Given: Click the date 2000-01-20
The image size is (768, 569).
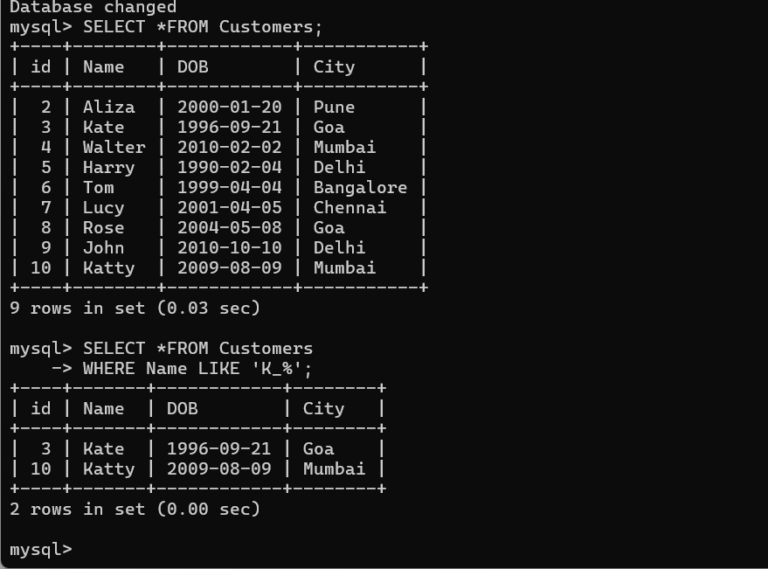Looking at the screenshot, I should [229, 107].
